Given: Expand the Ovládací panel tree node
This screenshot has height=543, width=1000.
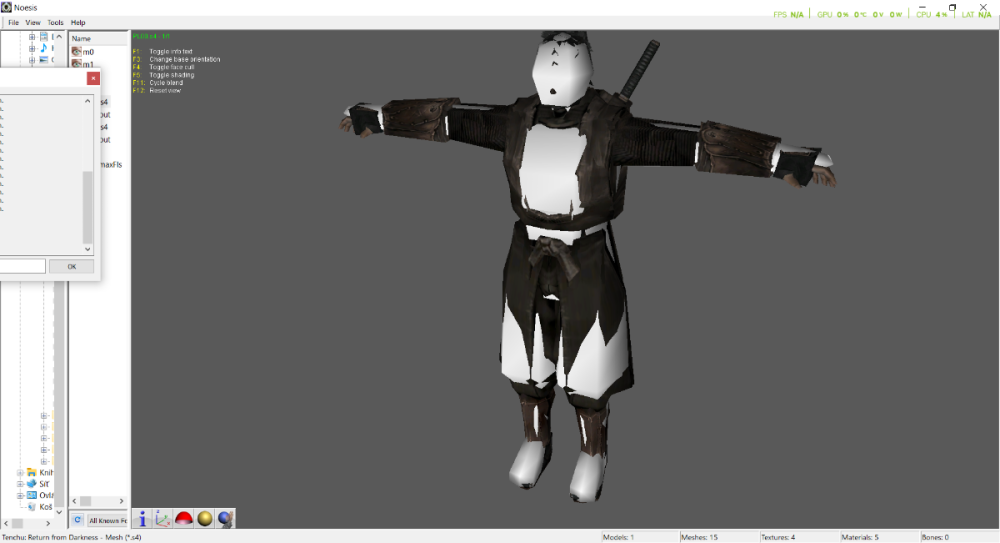Looking at the screenshot, I should click(x=20, y=495).
